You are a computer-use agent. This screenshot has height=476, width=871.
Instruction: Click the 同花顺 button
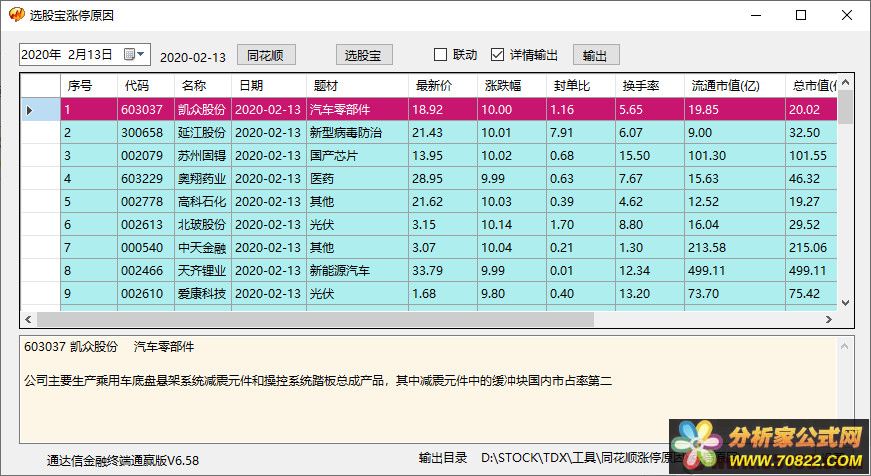(266, 55)
